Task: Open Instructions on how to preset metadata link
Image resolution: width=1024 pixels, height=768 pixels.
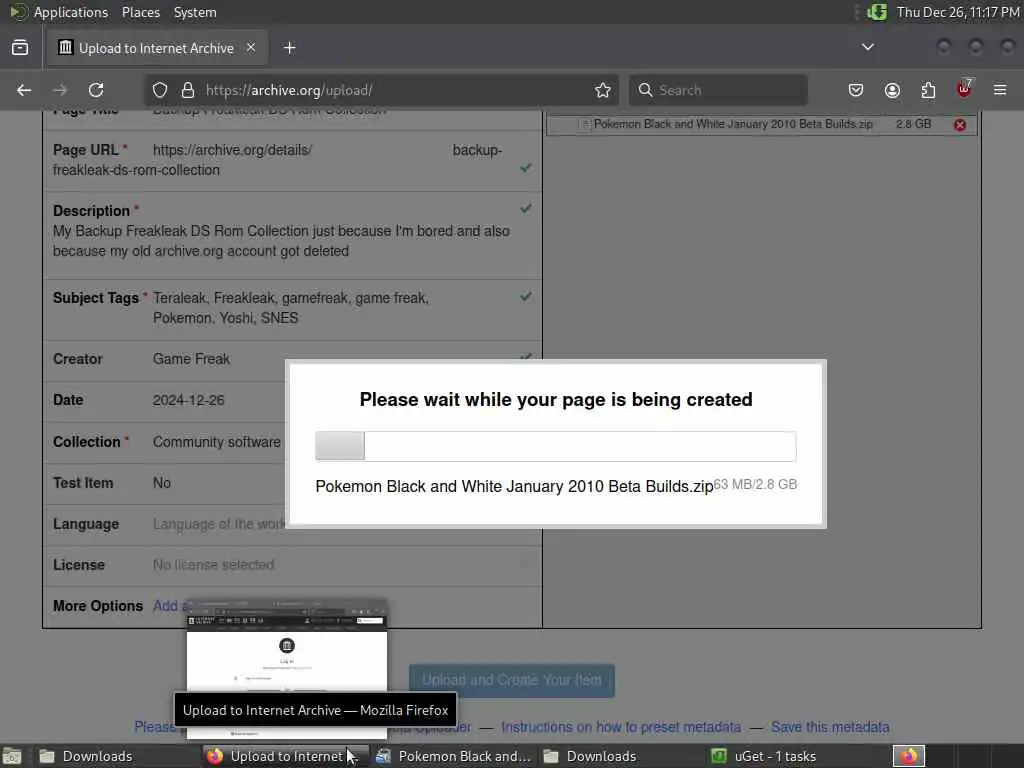Action: [621, 727]
